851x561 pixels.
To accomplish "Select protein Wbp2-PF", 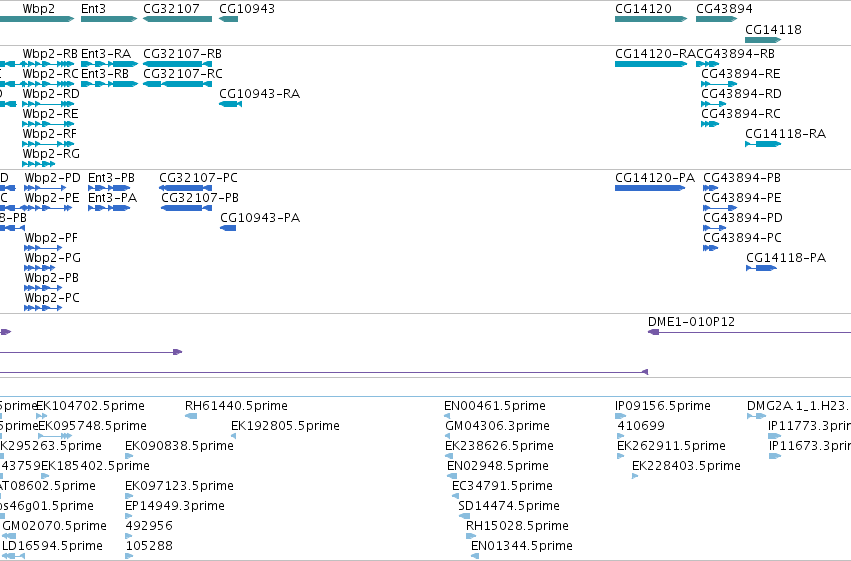I will pos(43,248).
